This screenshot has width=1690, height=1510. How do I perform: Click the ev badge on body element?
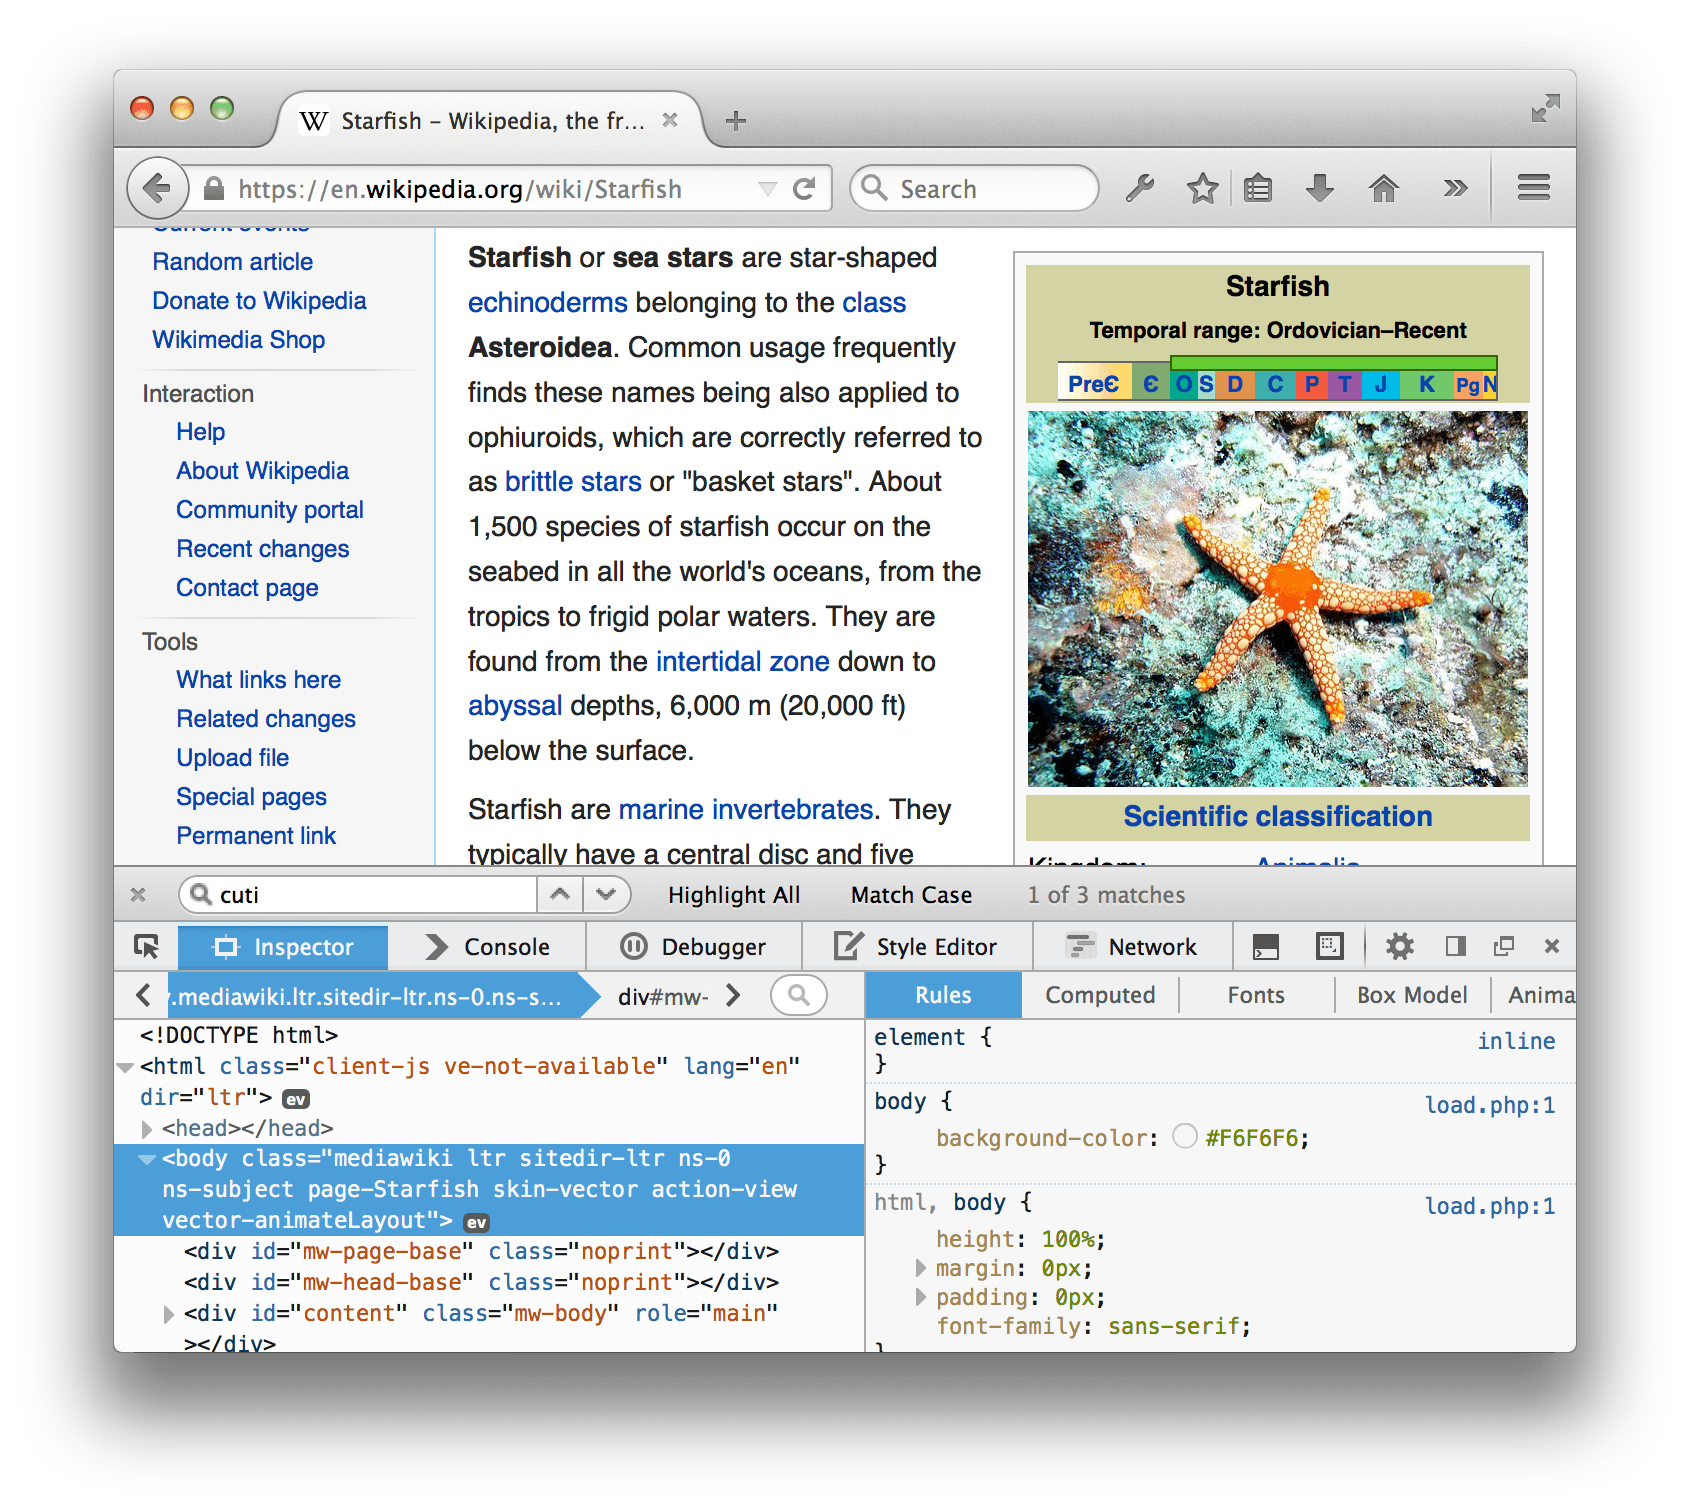click(477, 1222)
